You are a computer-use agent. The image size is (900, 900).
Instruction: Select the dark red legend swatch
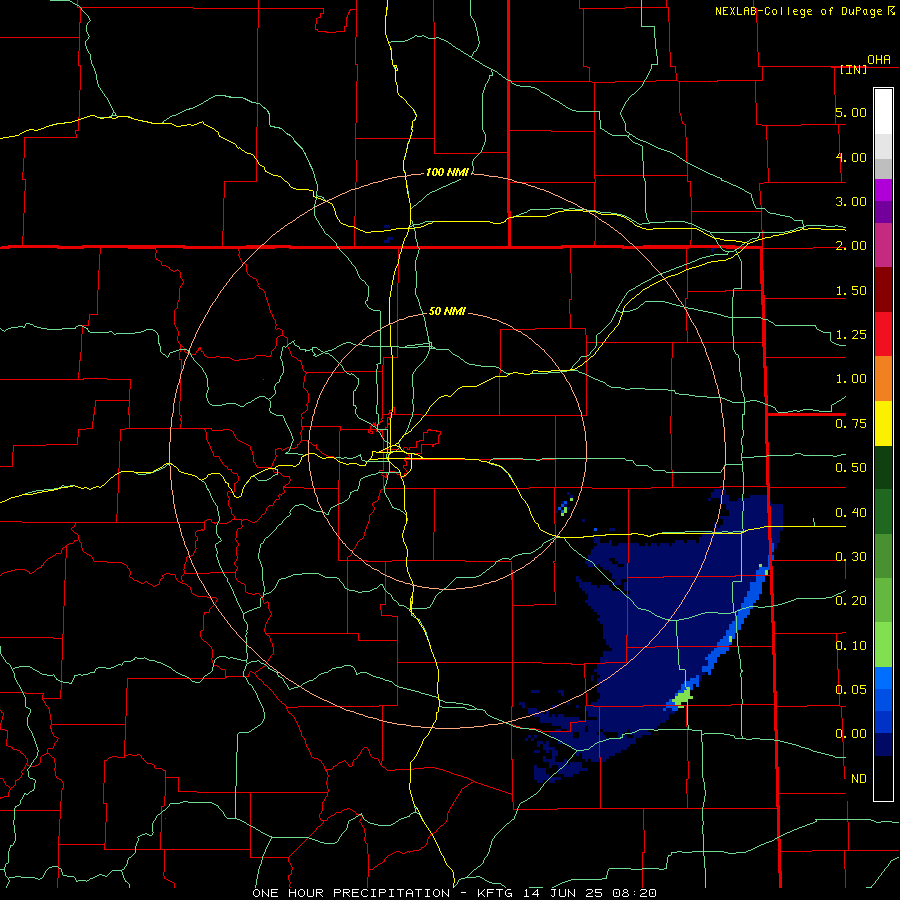(x=883, y=290)
